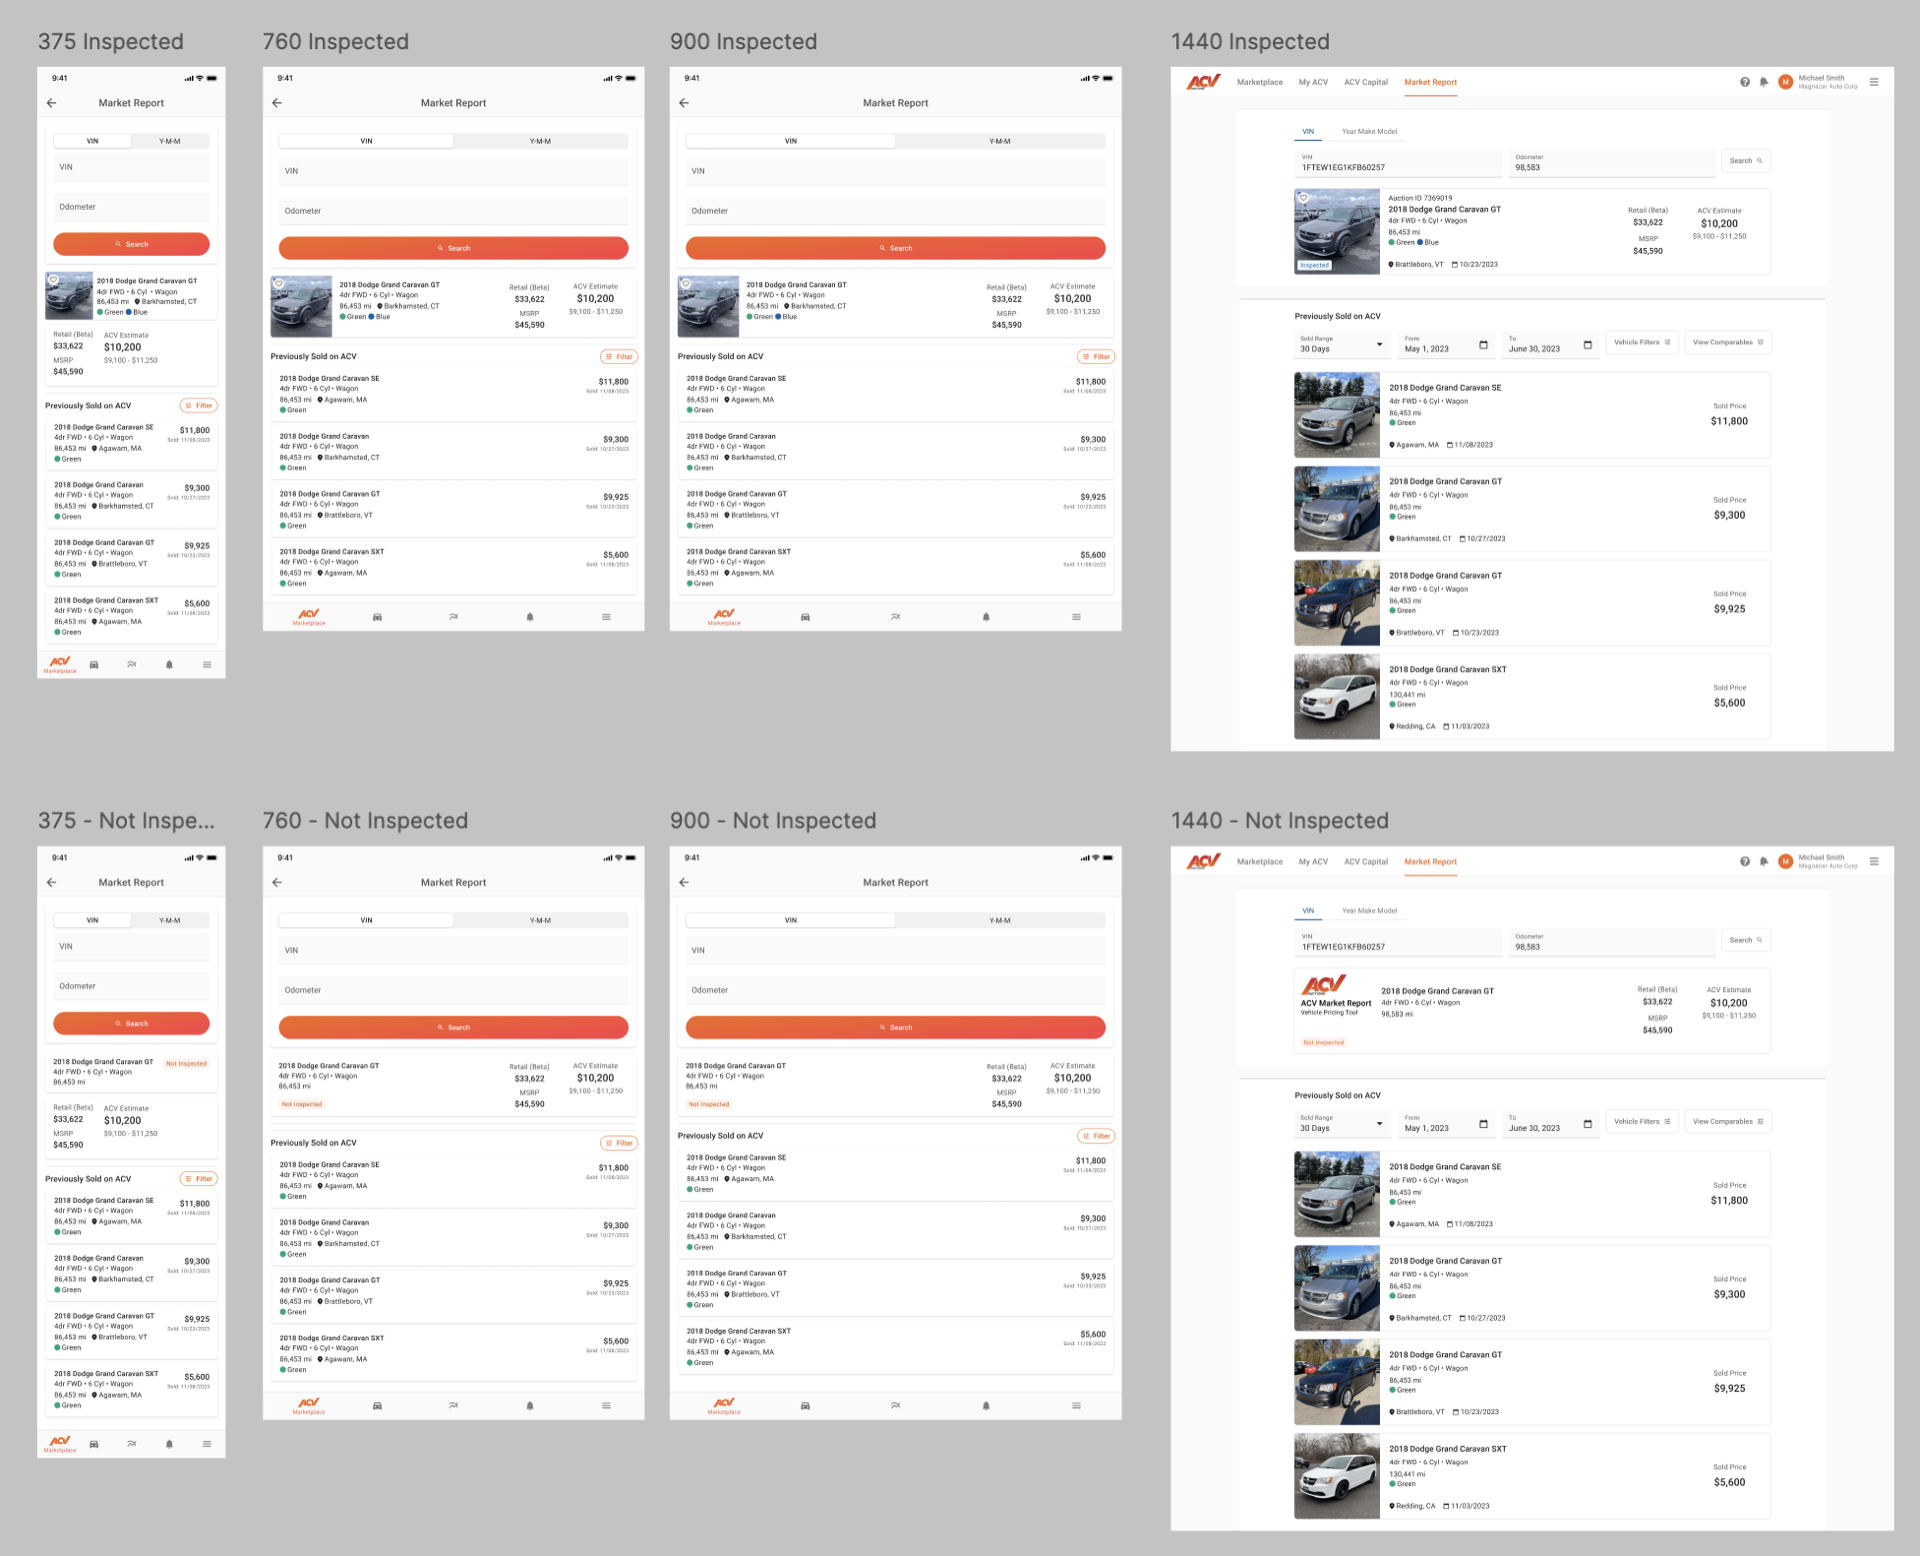This screenshot has width=1920, height=1556.
Task: Select the Inspected badge on the vehicle card
Action: click(1313, 265)
